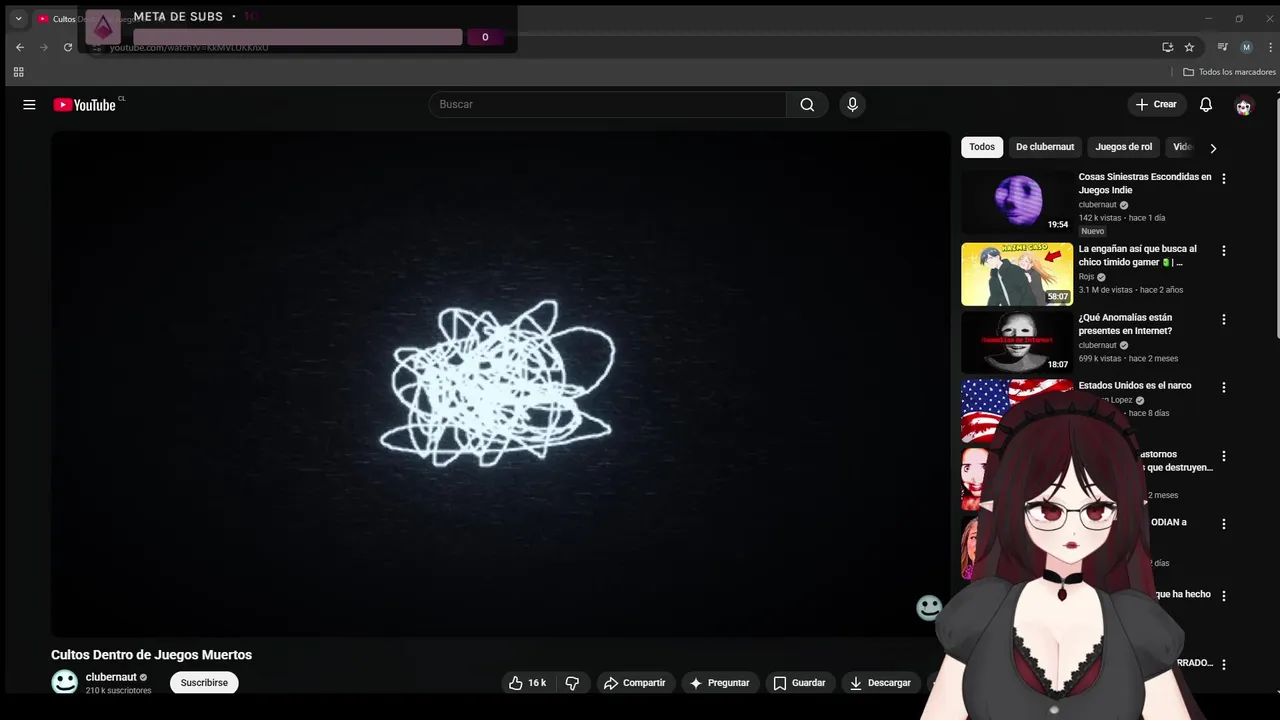Screen dimensions: 1280x720
Task: Open media control icon in toolbar
Action: 1222,47
